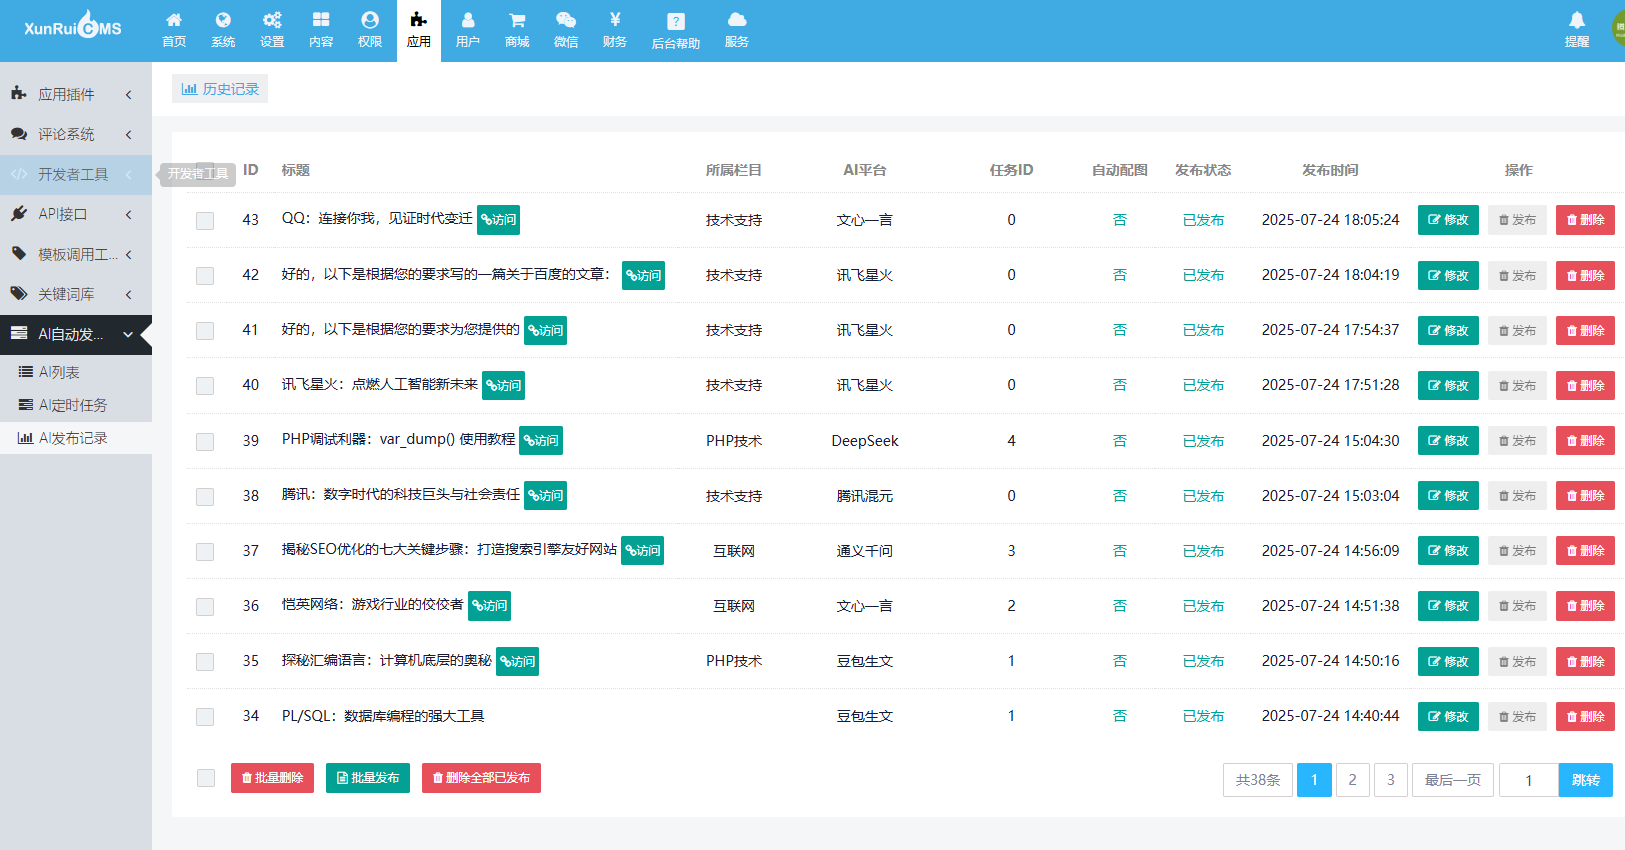Click 访问 link for 讯飞星火 article row 40
The image size is (1625, 850).
pos(503,385)
